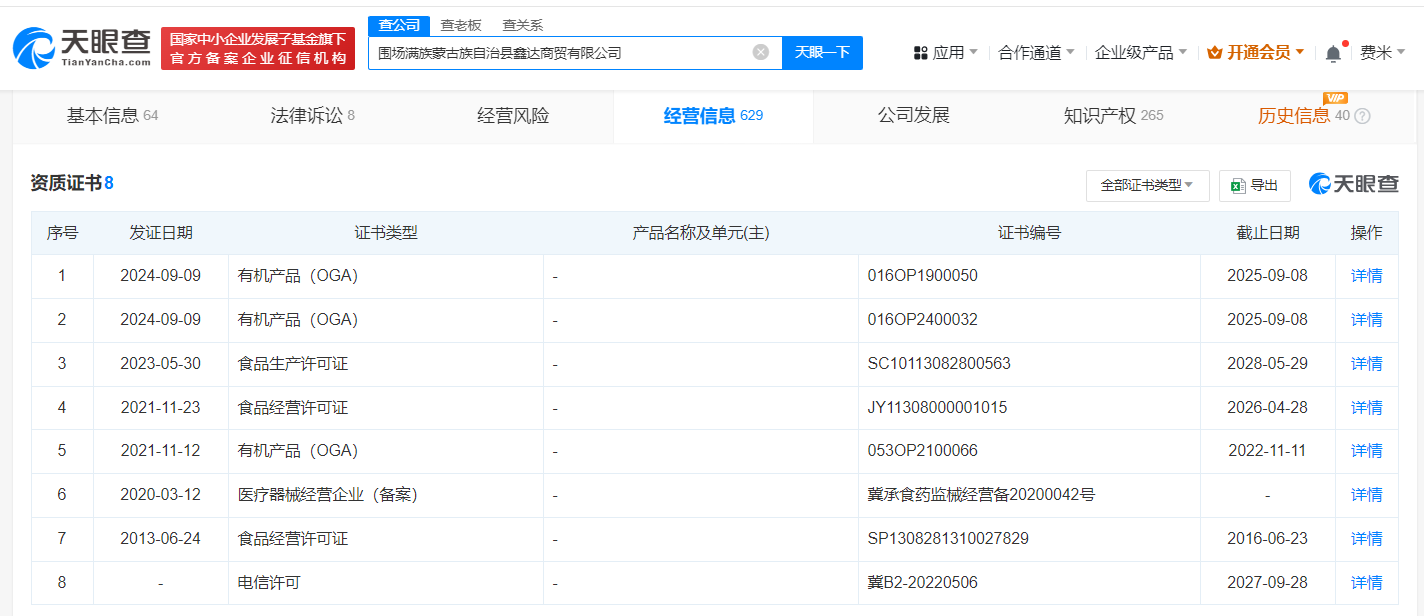This screenshot has height=616, width=1424.
Task: Click the 国家中小企业发展子基金旗下 red banner
Action: click(258, 49)
